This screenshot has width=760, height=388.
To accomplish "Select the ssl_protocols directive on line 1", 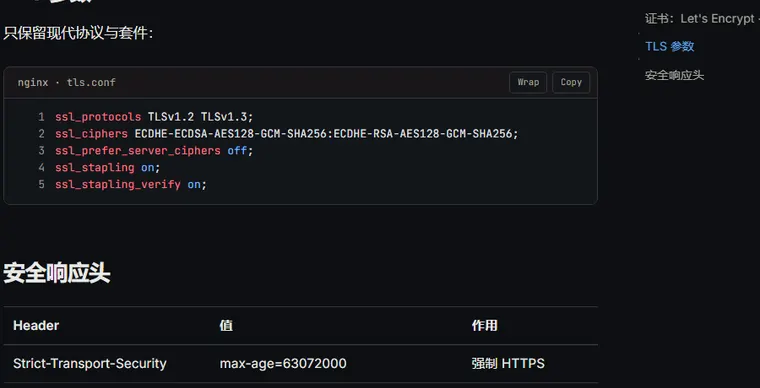I will pyautogui.click(x=98, y=117).
